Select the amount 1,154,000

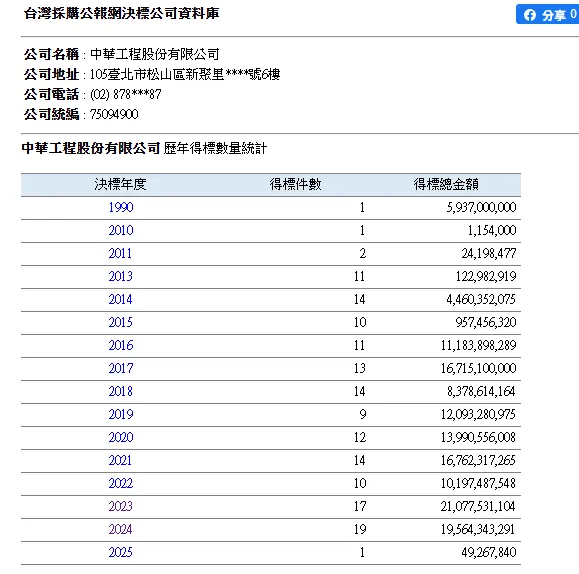(492, 230)
